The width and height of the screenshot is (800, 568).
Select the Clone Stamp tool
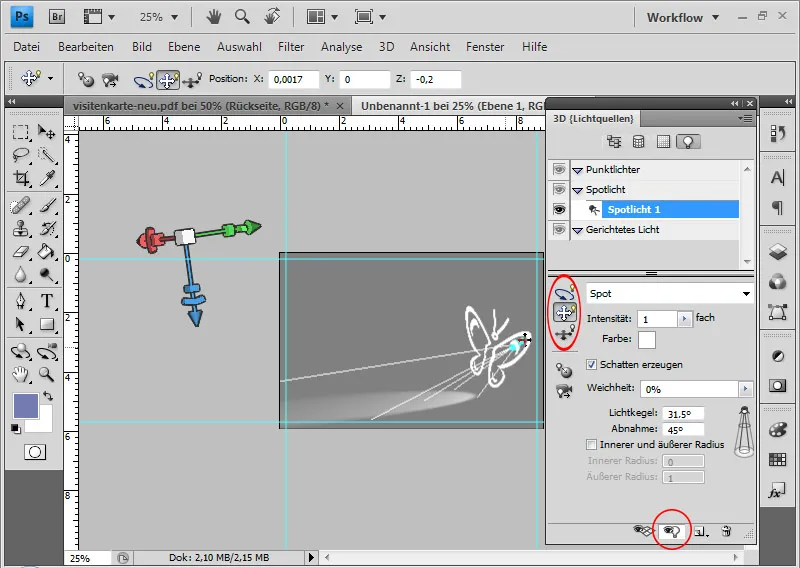[20, 229]
